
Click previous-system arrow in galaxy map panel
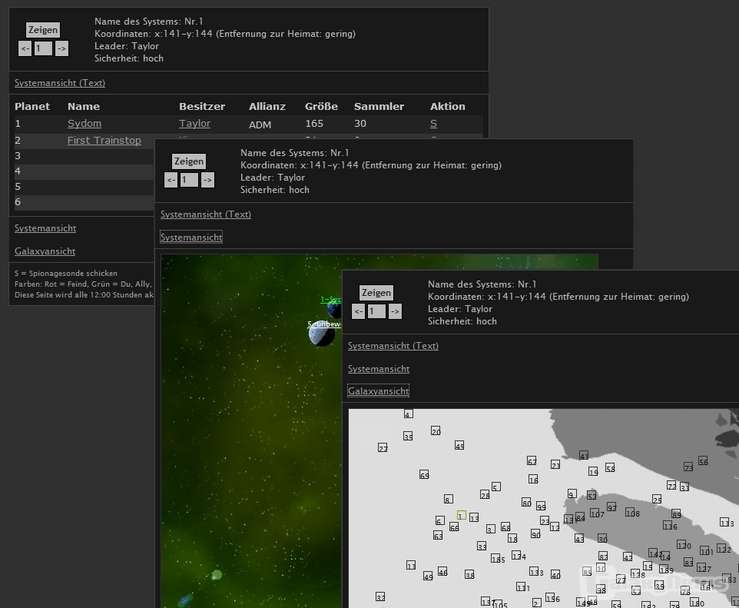click(x=358, y=311)
